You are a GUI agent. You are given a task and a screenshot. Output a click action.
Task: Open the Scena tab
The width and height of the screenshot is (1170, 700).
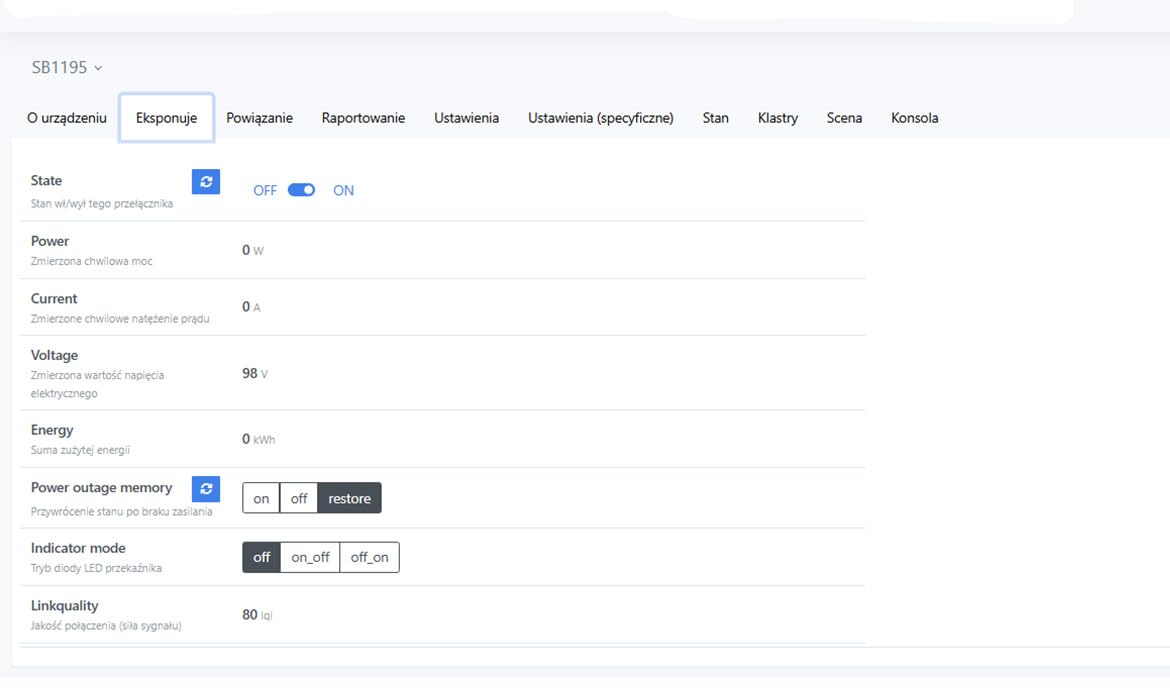tap(844, 118)
